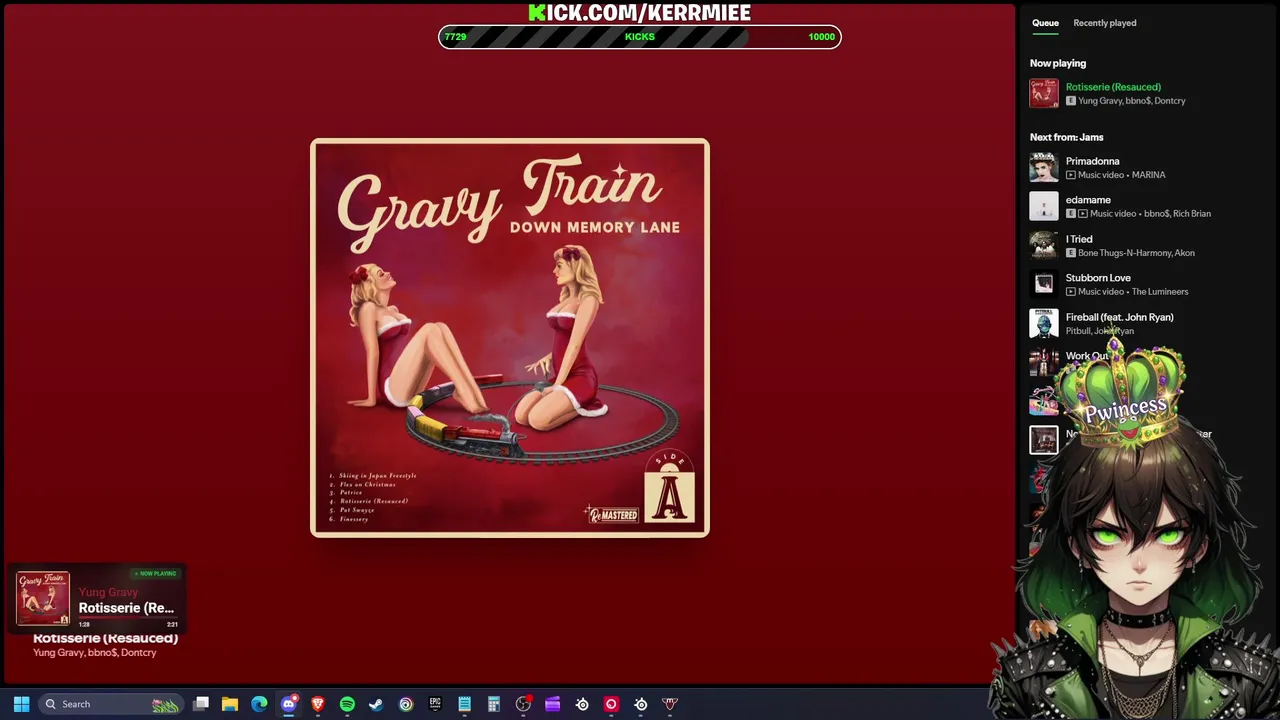The image size is (1280, 720).
Task: Play Stubborn Love from the queue
Action: (x=1098, y=278)
